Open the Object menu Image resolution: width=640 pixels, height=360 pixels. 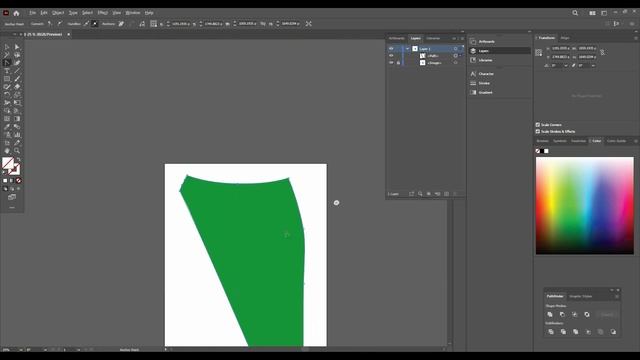pos(58,13)
